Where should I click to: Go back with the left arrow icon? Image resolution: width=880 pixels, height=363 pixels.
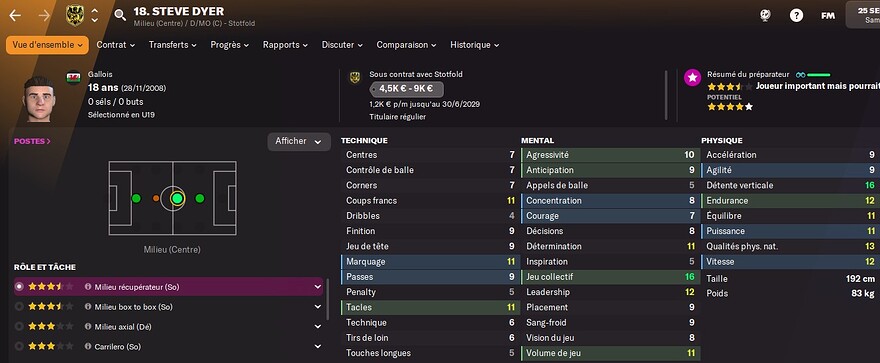click(15, 16)
